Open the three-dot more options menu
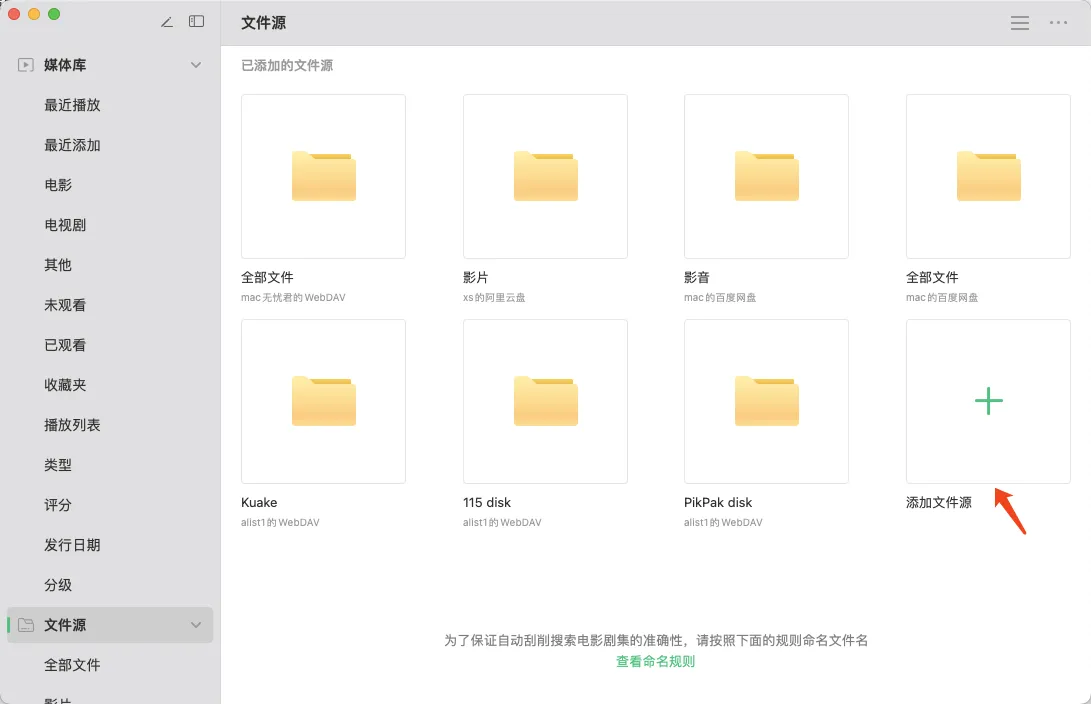 [1058, 23]
